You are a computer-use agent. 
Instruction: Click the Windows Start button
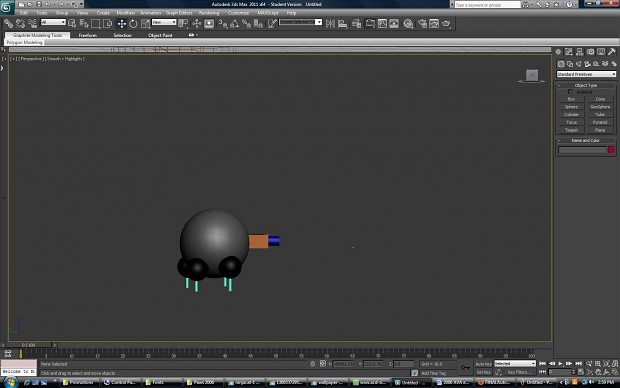tap(10, 382)
